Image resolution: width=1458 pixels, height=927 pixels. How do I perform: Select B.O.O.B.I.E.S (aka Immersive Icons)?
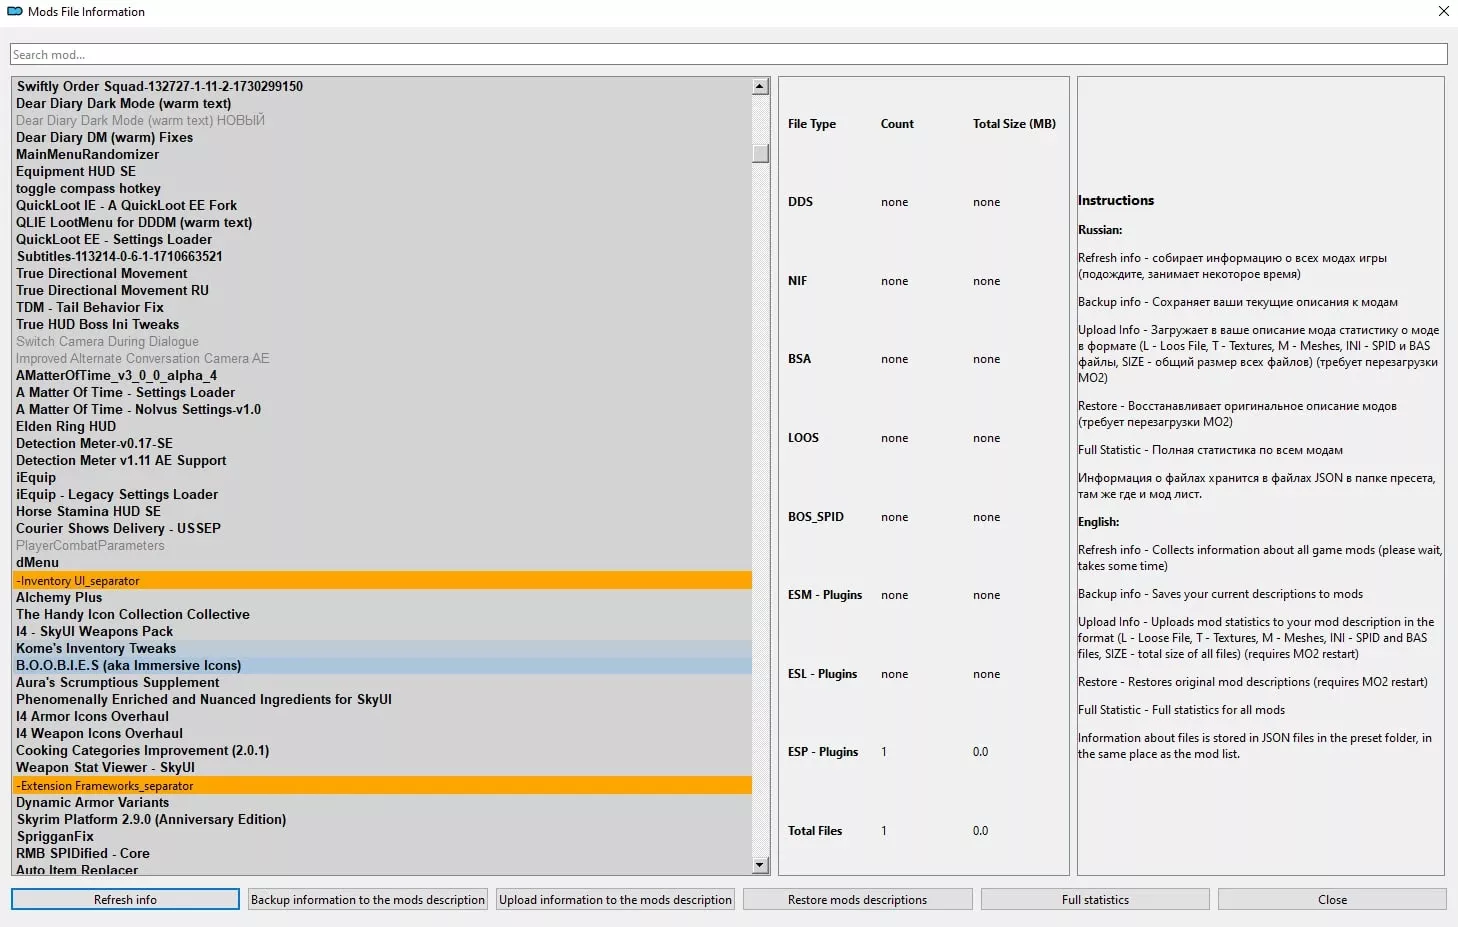(x=129, y=665)
